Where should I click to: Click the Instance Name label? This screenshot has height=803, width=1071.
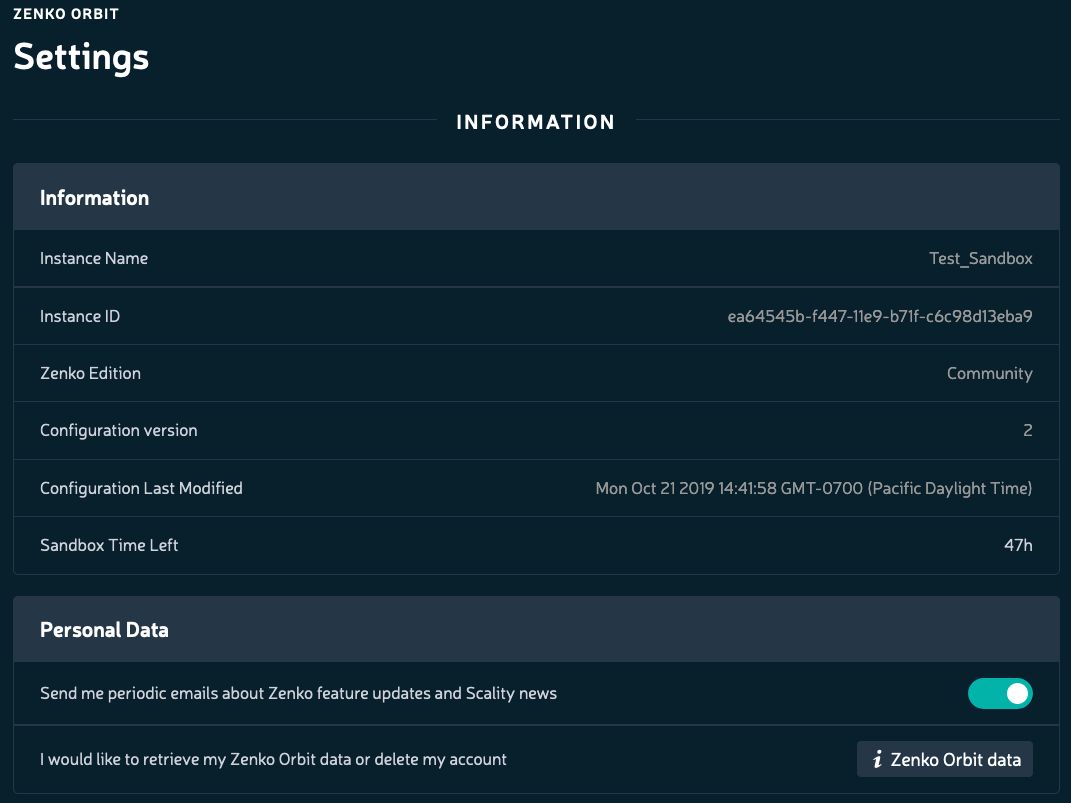click(94, 258)
